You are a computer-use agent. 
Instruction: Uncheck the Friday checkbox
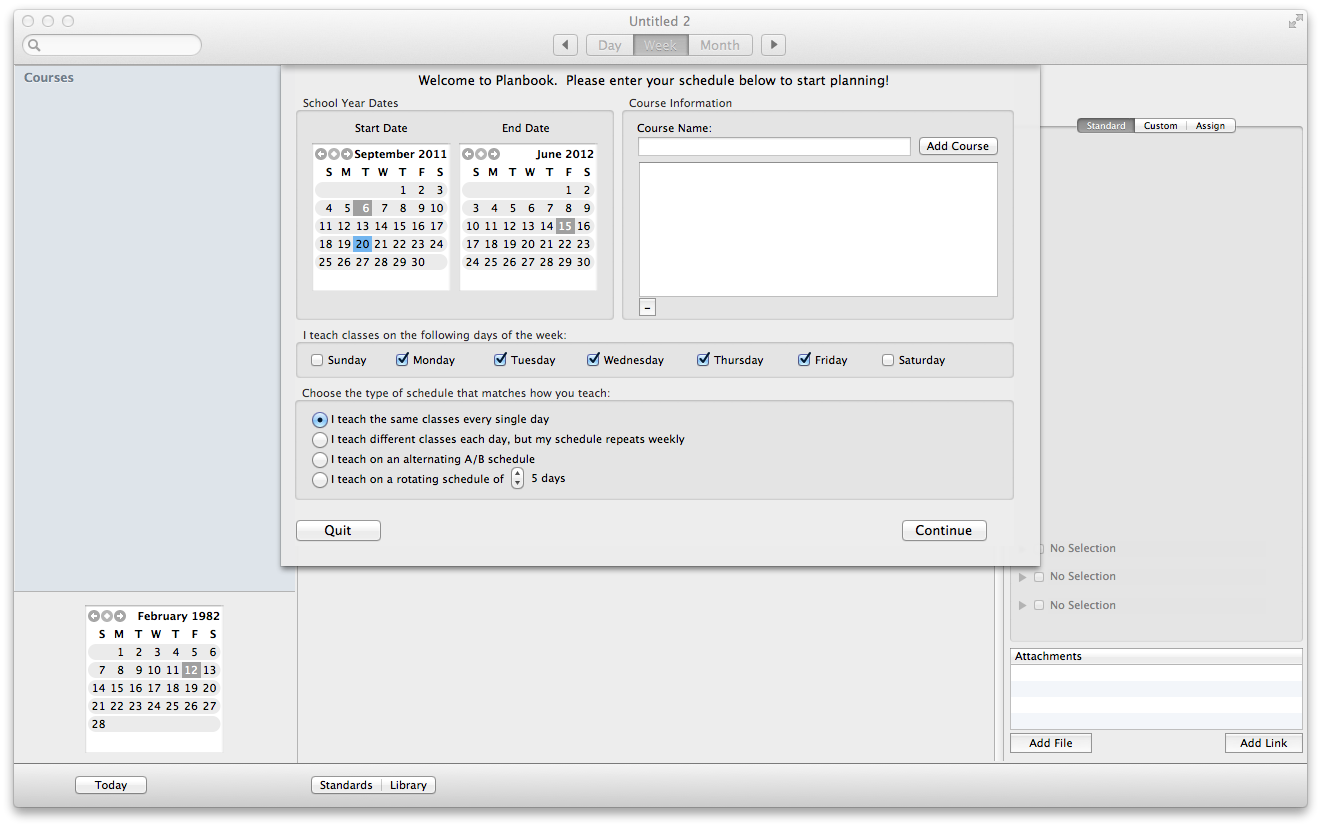[x=805, y=360]
